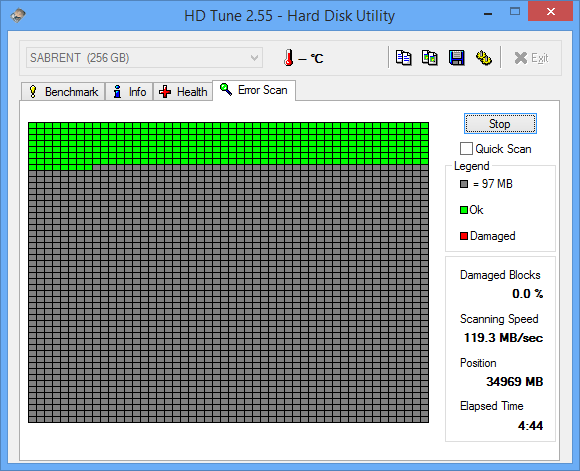
Task: Click the red thermometer temperature icon
Action: coord(289,58)
